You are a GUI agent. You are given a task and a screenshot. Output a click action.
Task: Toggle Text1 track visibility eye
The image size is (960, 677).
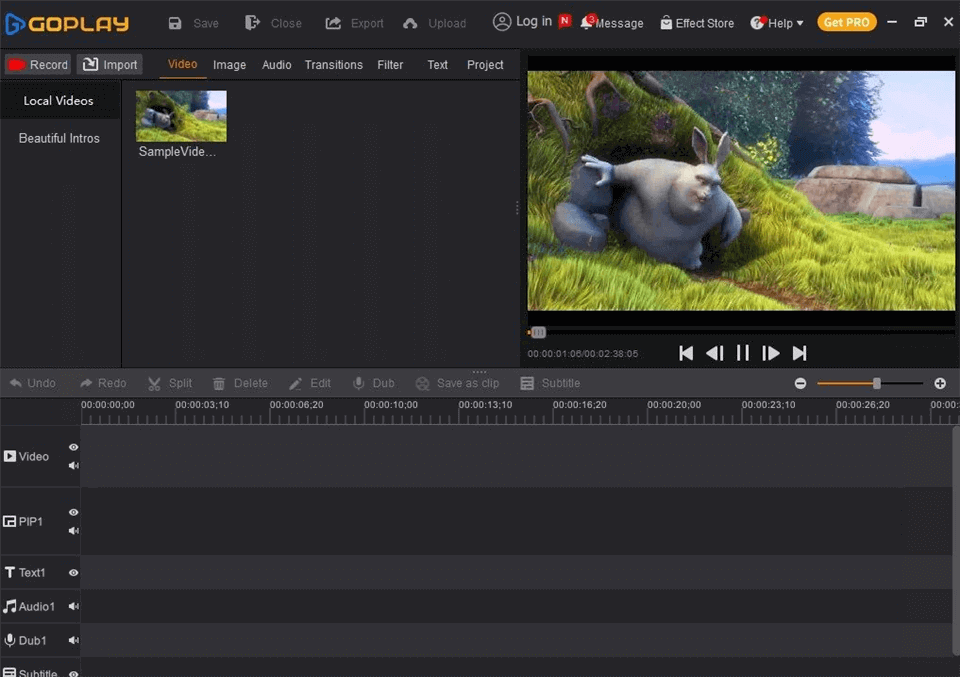click(73, 573)
